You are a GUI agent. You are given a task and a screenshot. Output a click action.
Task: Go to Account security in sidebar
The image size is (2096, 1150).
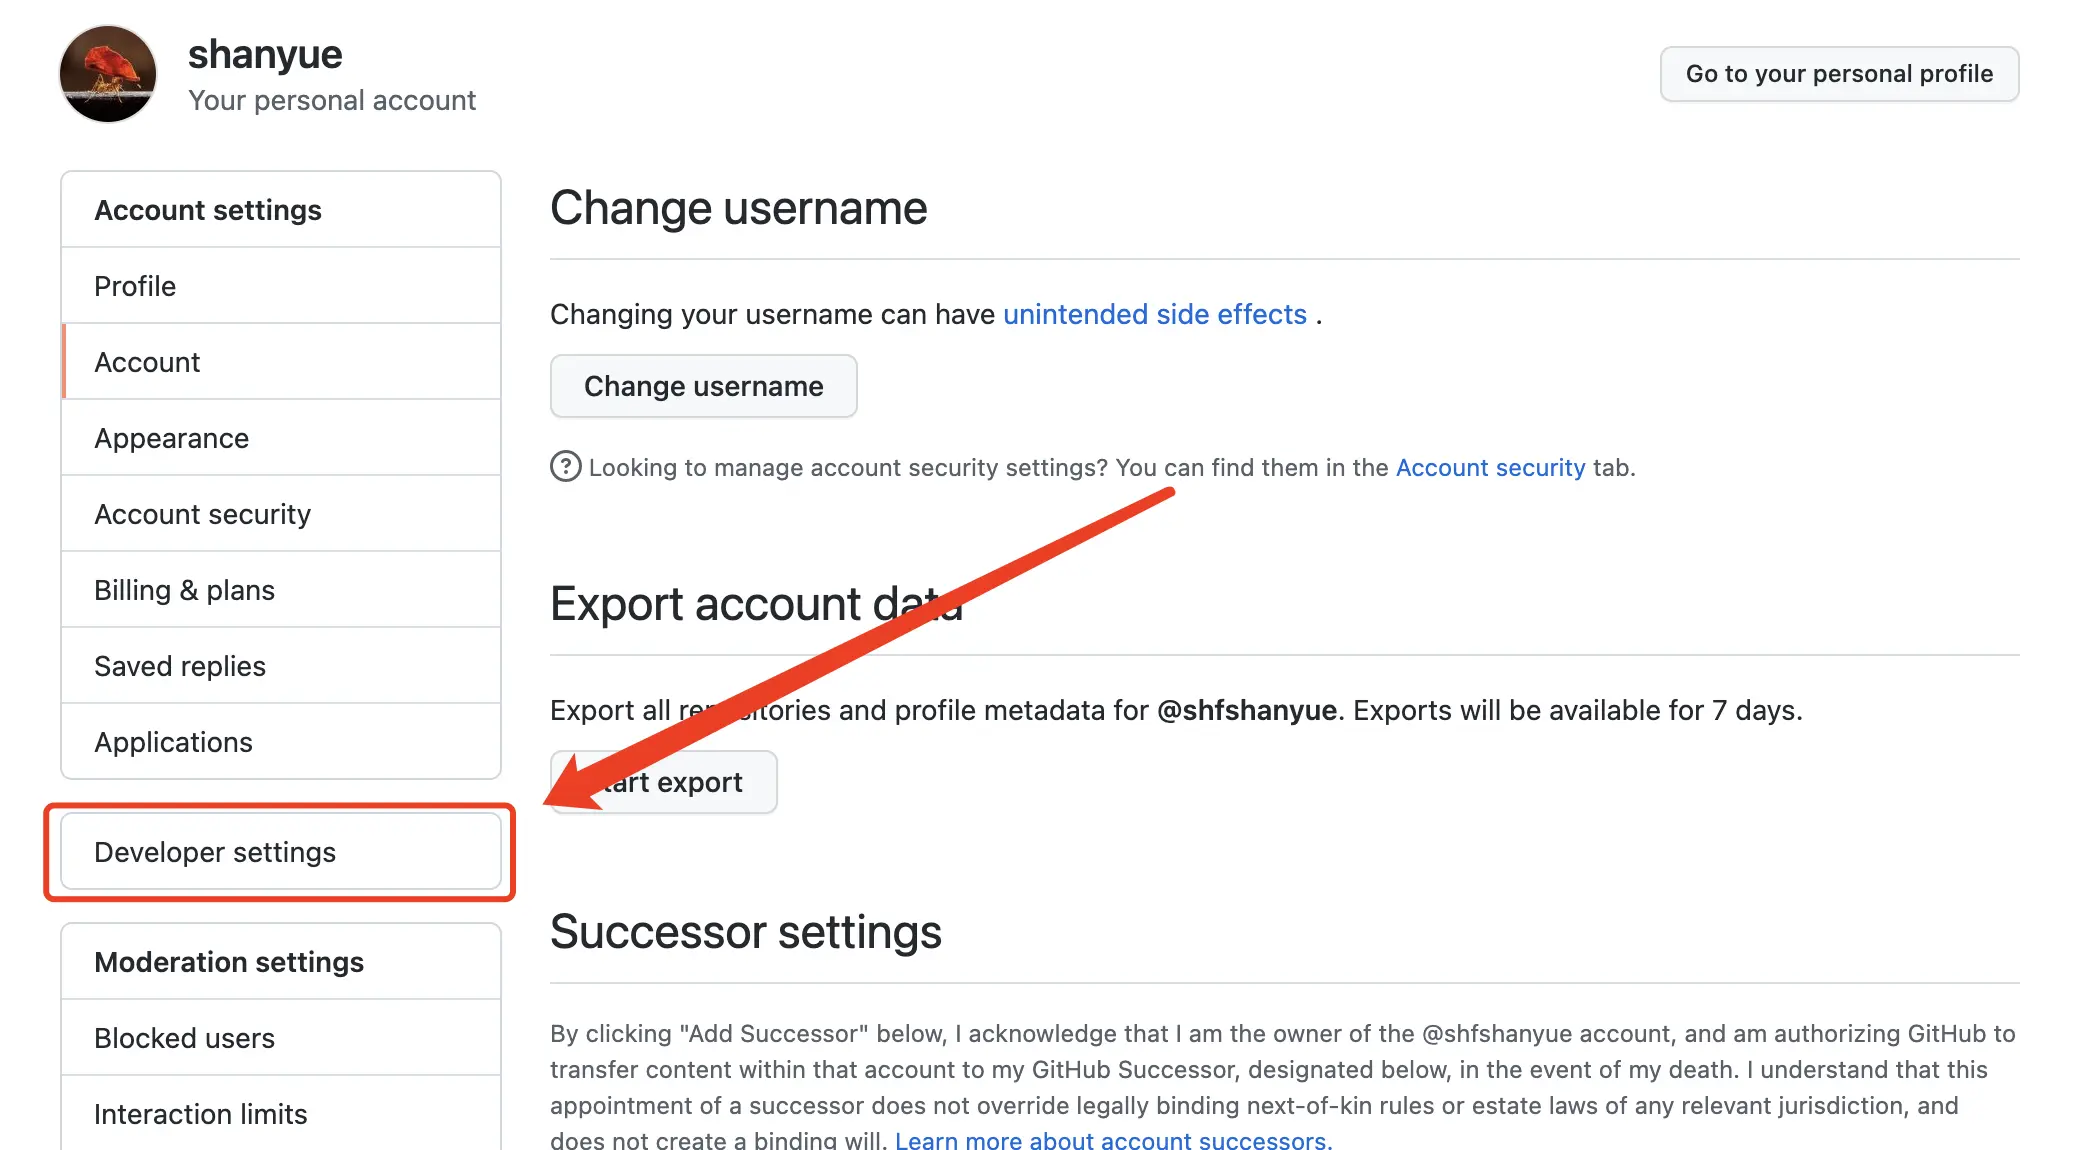point(281,514)
